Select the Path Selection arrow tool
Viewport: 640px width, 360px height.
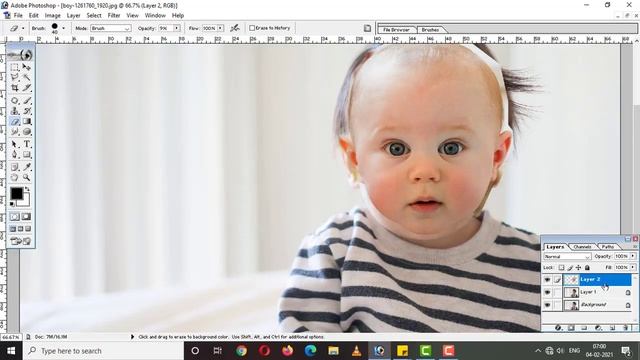(15, 144)
